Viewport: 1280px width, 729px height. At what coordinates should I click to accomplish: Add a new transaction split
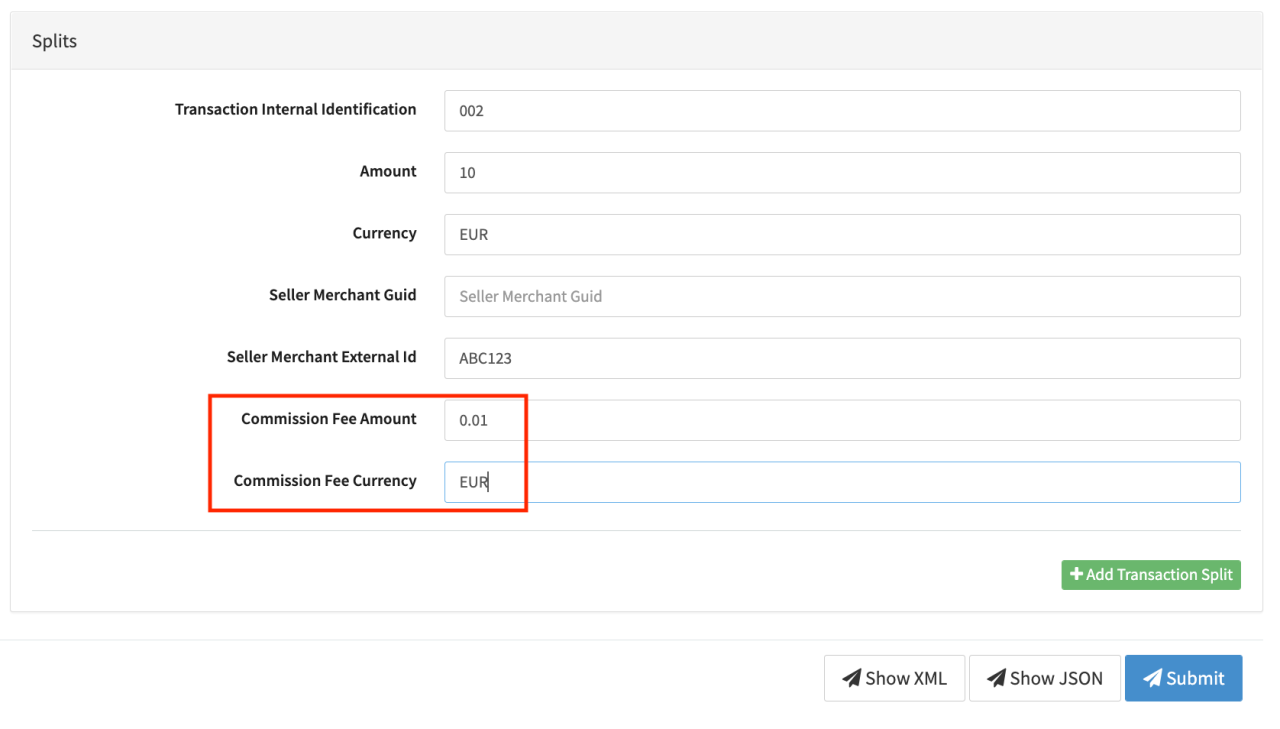[x=1150, y=575]
